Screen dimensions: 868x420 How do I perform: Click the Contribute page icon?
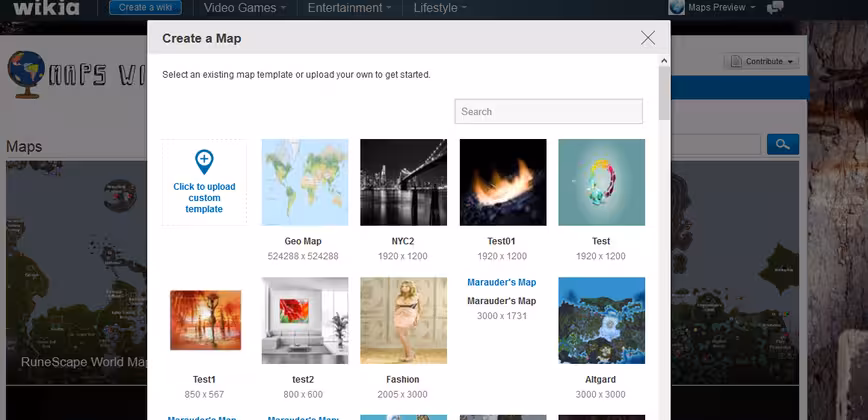tap(736, 61)
